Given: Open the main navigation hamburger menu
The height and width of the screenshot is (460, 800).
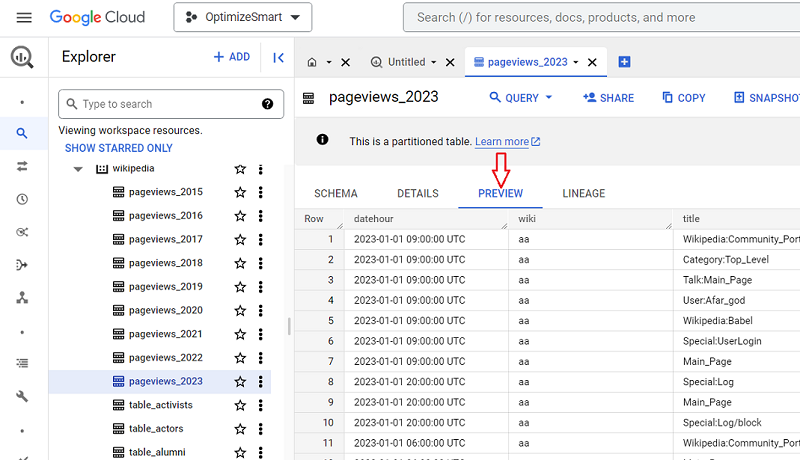Looking at the screenshot, I should pyautogui.click(x=24, y=18).
